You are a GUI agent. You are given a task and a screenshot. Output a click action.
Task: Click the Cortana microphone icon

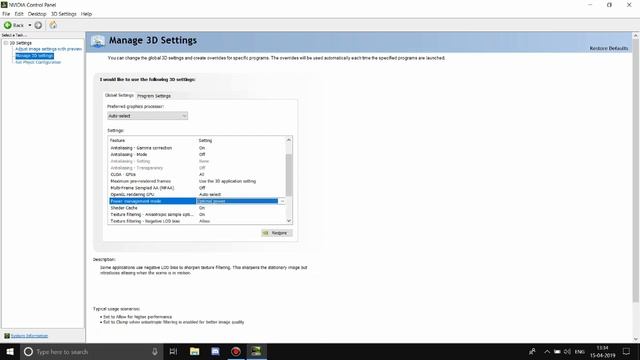[155, 351]
